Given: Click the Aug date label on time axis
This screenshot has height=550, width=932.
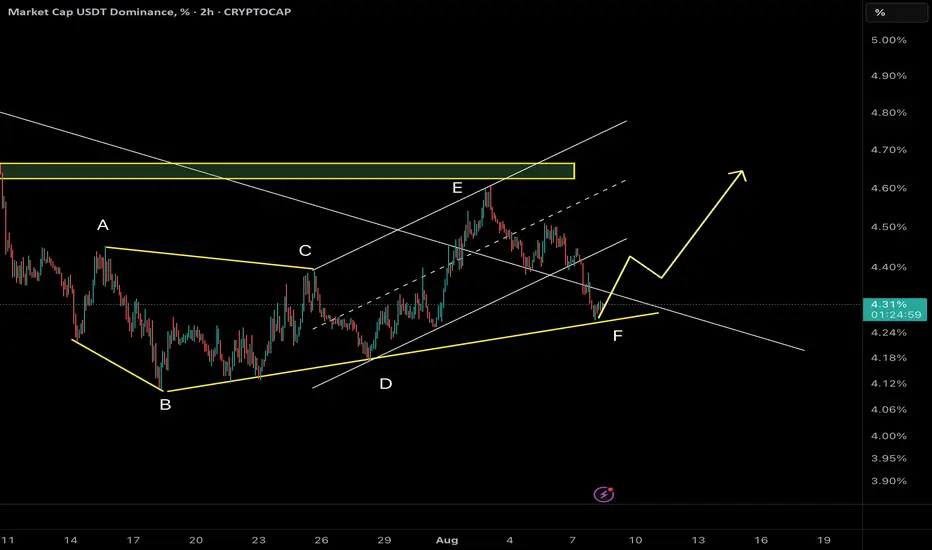Looking at the screenshot, I should click(x=447, y=540).
